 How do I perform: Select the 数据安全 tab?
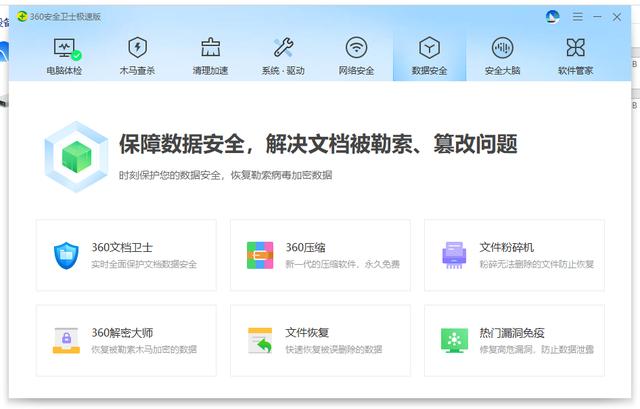pyautogui.click(x=429, y=55)
